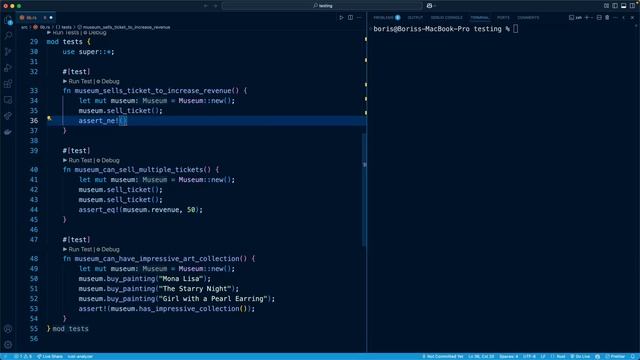This screenshot has width=640, height=360.
Task: Open Live Share in status bar
Action: pyautogui.click(x=50, y=356)
